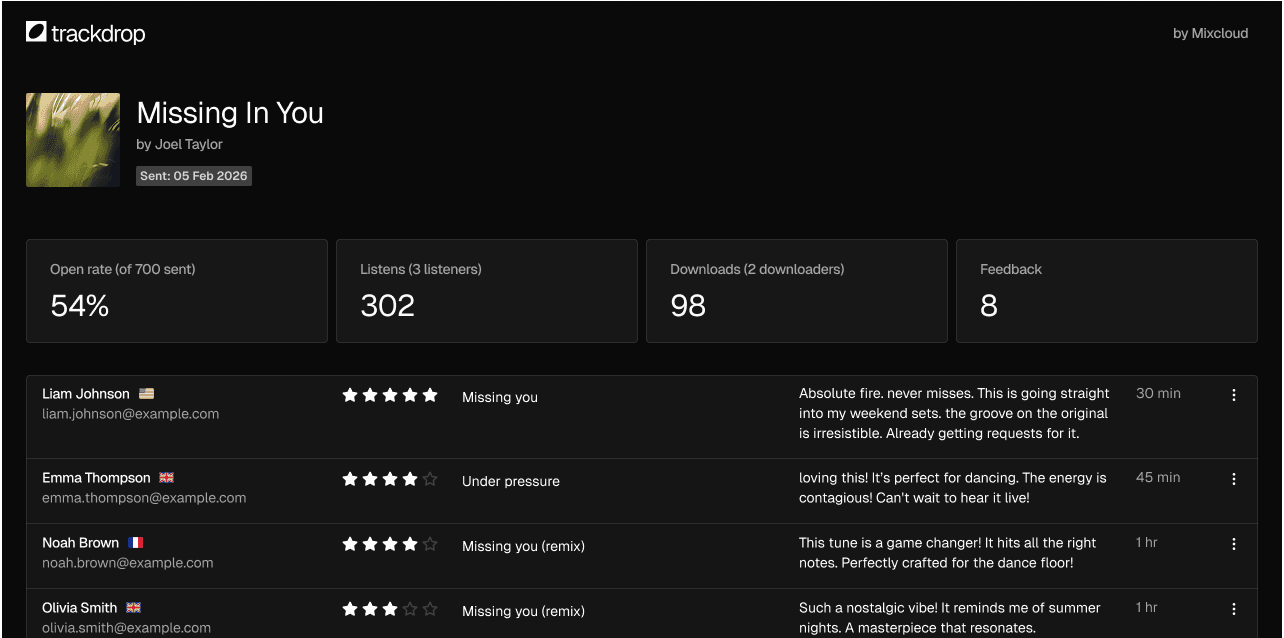Click the Open rate 54% card
The height and width of the screenshot is (638, 1284).
tap(177, 291)
